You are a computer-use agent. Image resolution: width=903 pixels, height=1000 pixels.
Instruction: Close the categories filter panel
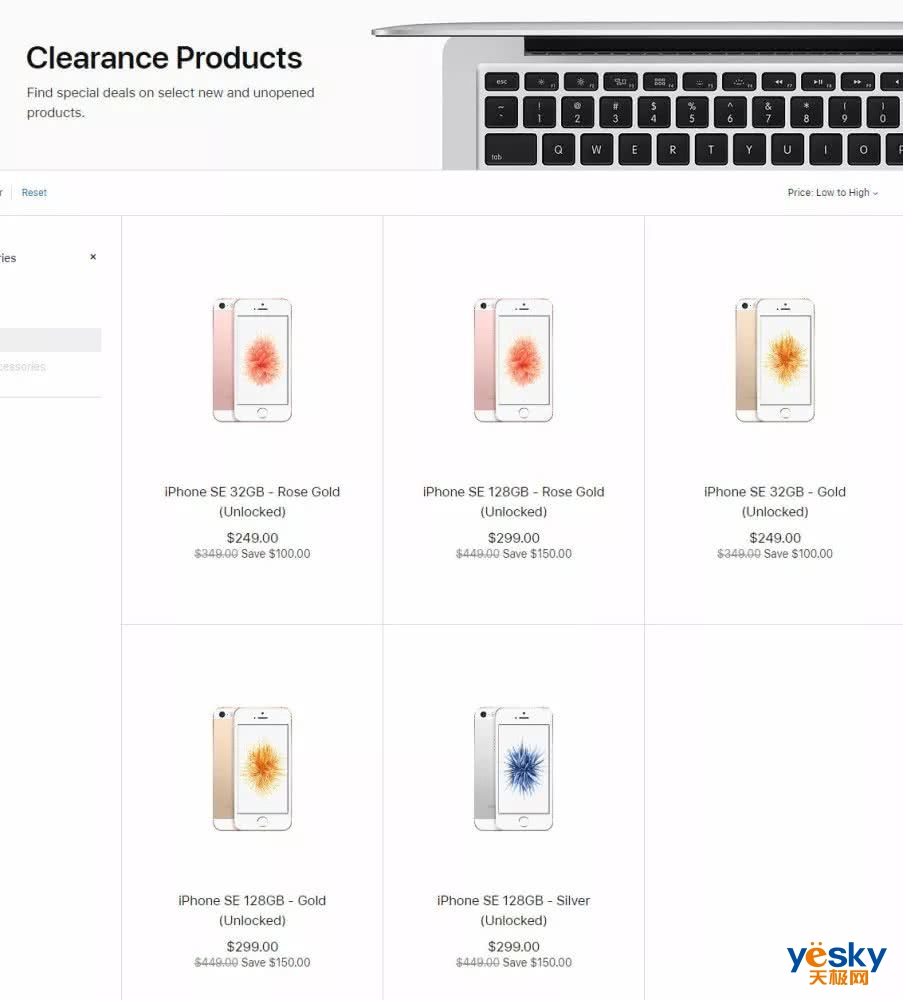point(93,257)
